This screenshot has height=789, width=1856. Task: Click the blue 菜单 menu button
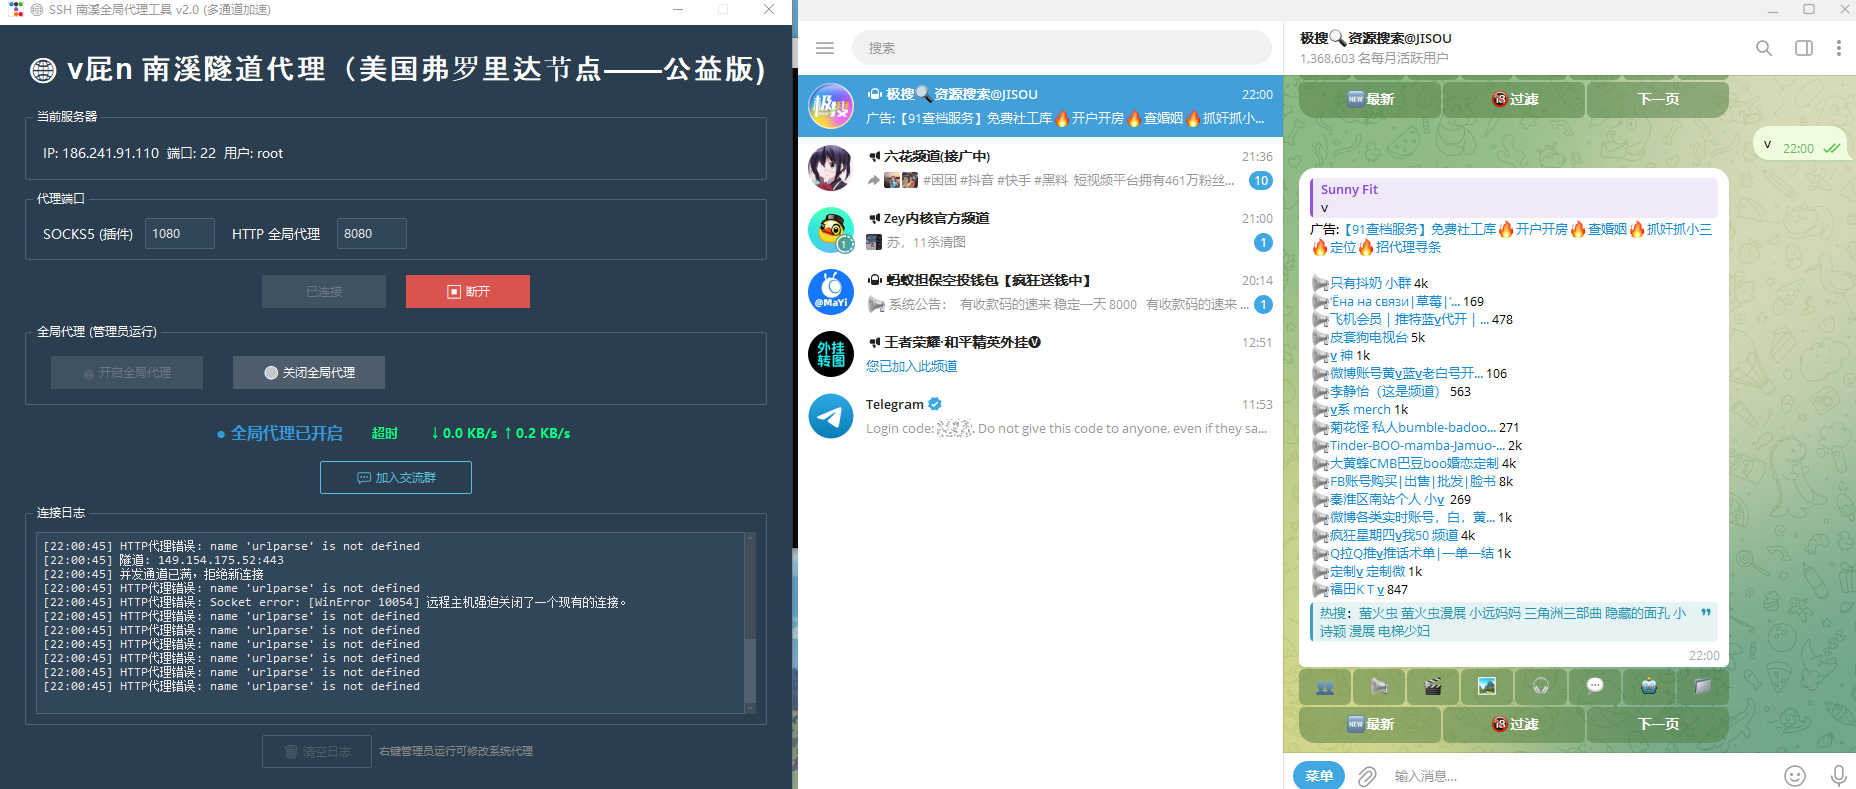(1319, 775)
